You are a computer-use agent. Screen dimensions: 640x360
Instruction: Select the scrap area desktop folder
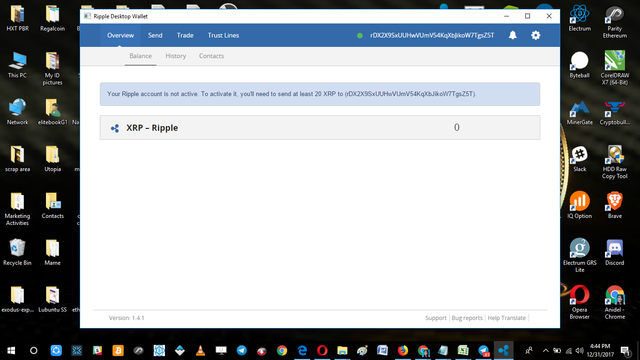[18, 159]
